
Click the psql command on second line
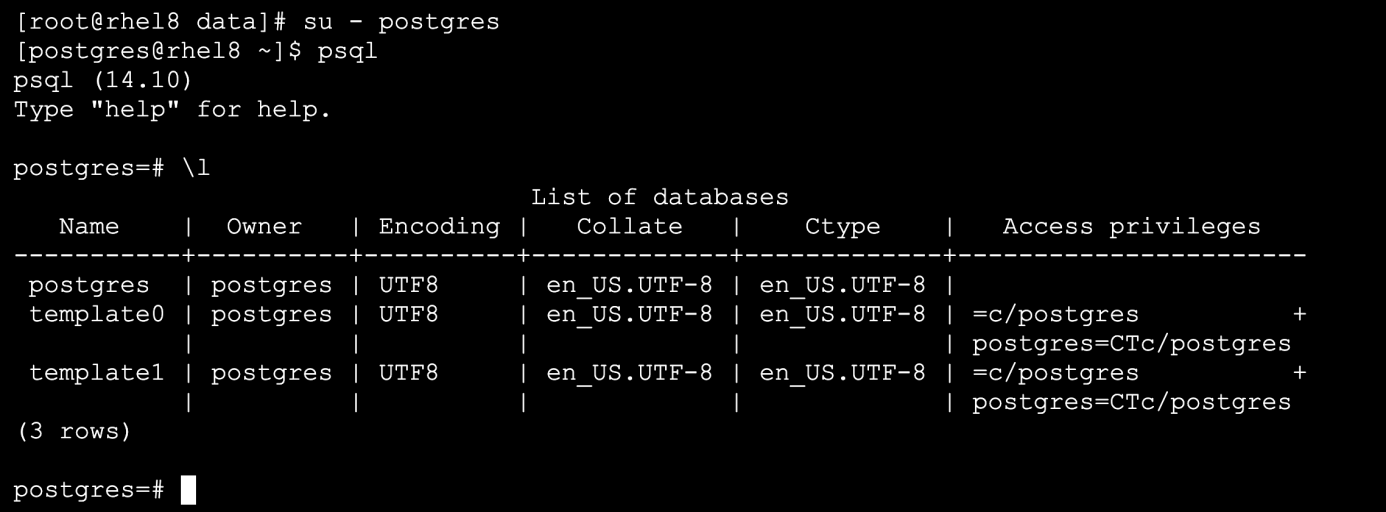pos(347,51)
